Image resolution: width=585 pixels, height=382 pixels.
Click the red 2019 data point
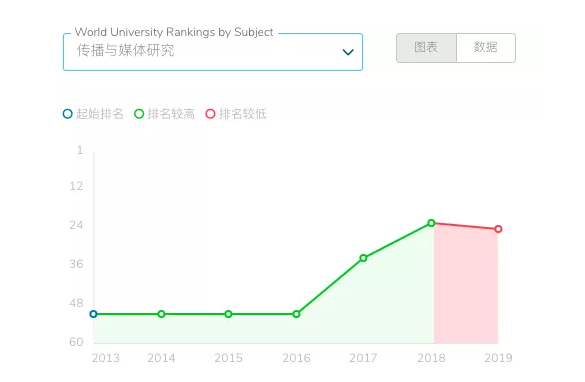(x=498, y=229)
